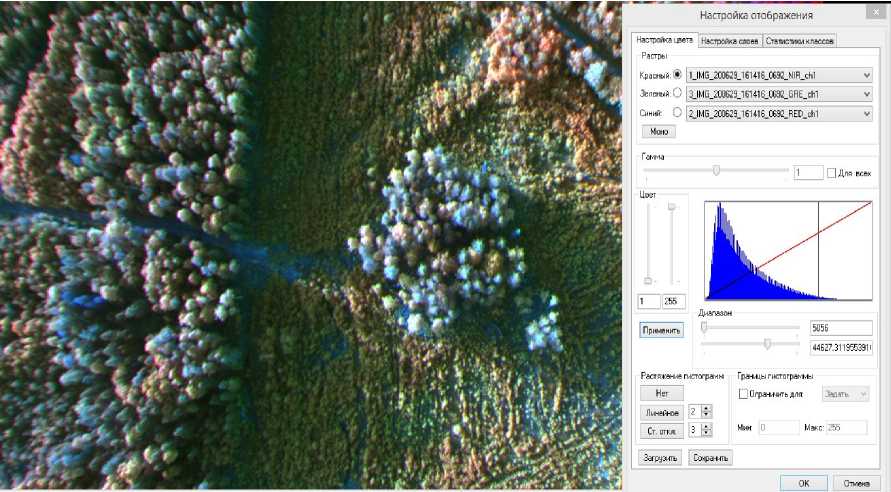Viewport: 891px width, 492px height.
Task: Click the 'Нет' histogram stretch button
Action: click(660, 393)
